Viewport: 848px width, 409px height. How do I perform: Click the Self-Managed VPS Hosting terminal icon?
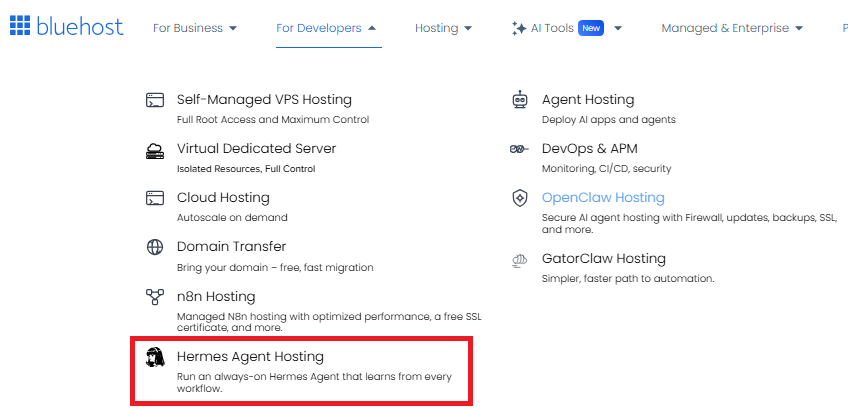tap(155, 100)
